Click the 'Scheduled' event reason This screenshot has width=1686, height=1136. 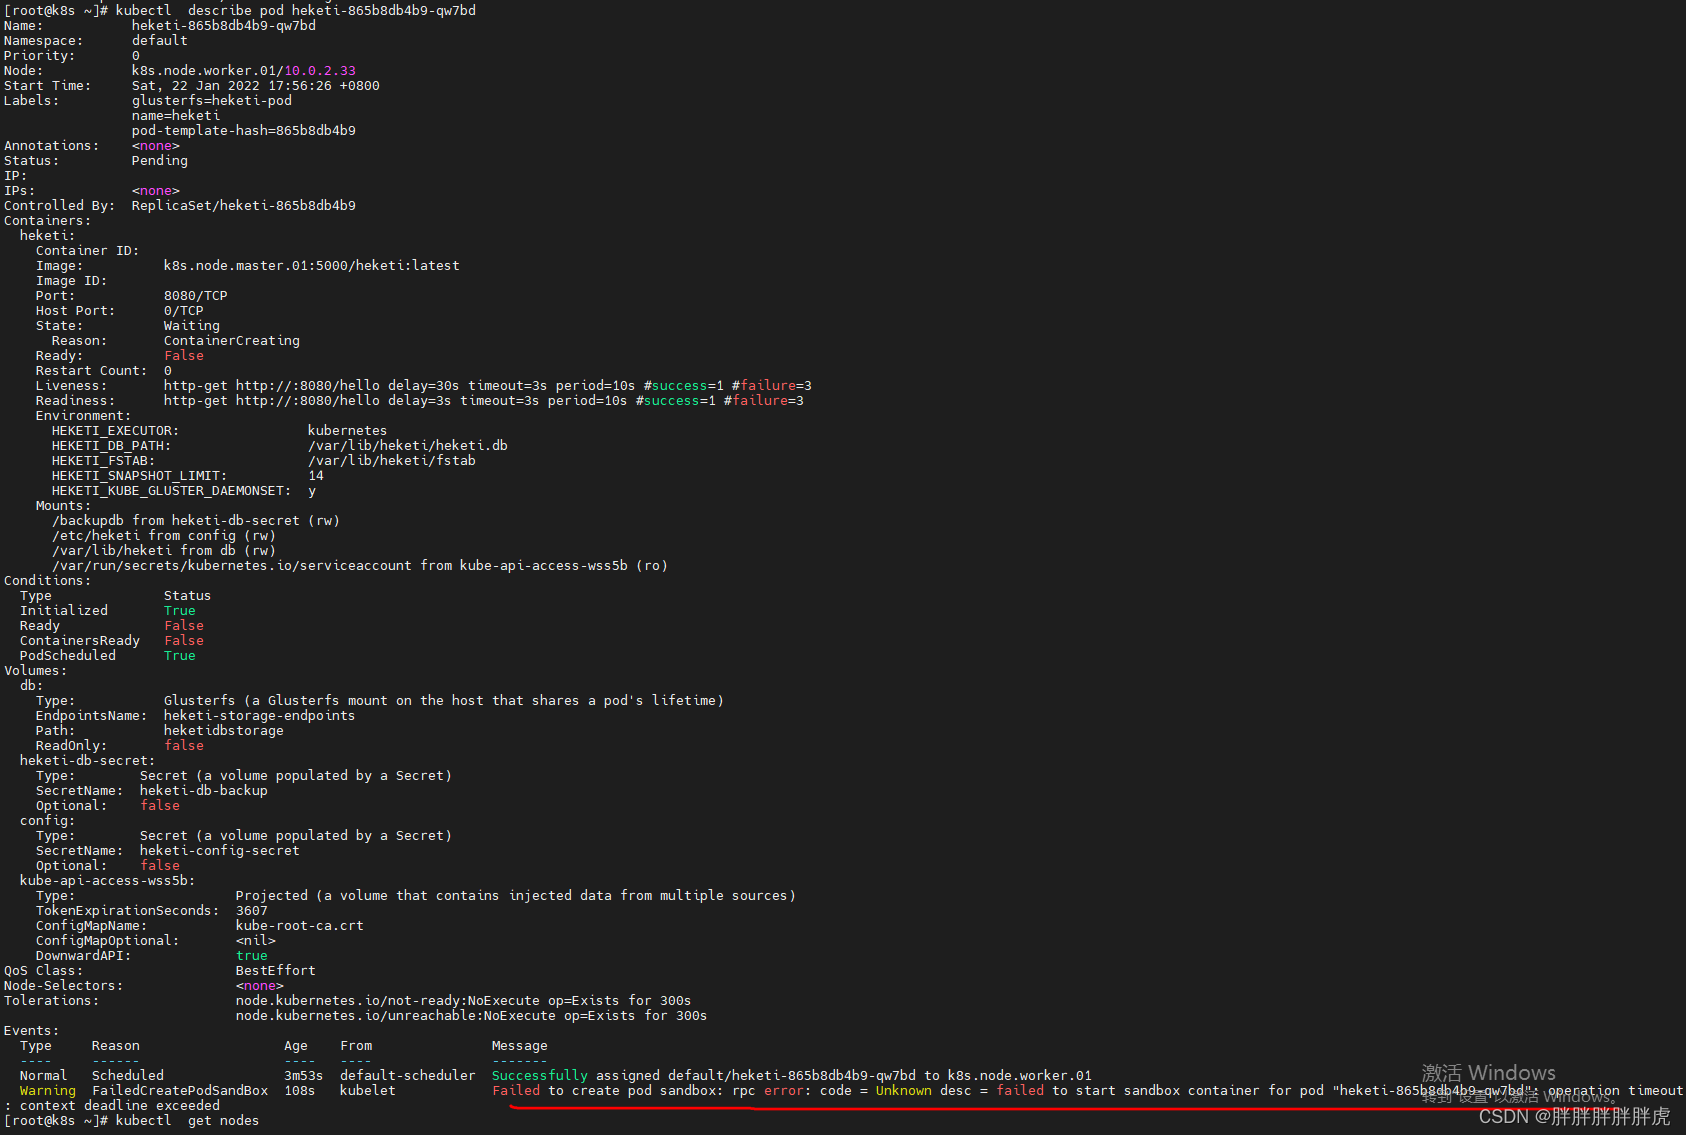(x=128, y=1076)
